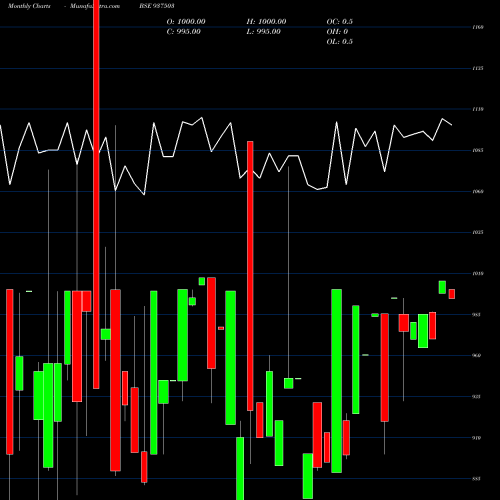This screenshot has width=500, height=500.
Task: Click the 1160 price axis label
Action: coord(478,27)
